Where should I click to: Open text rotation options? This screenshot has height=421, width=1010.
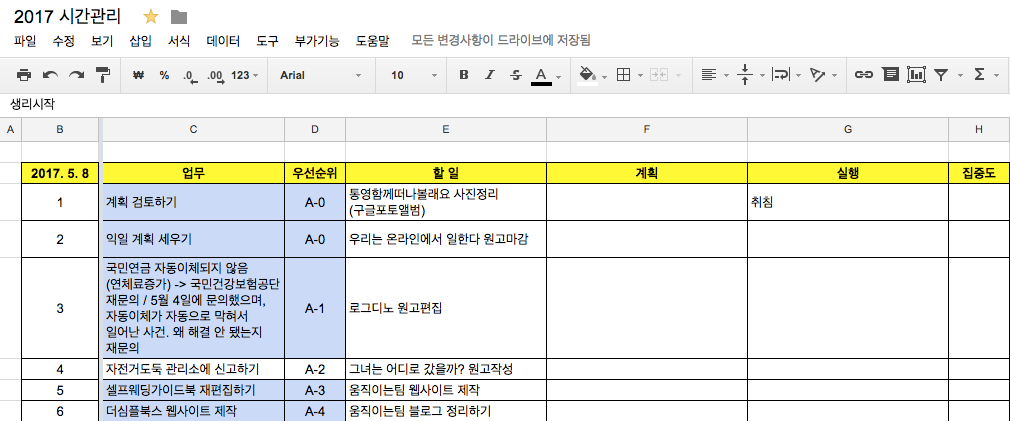tap(817, 75)
